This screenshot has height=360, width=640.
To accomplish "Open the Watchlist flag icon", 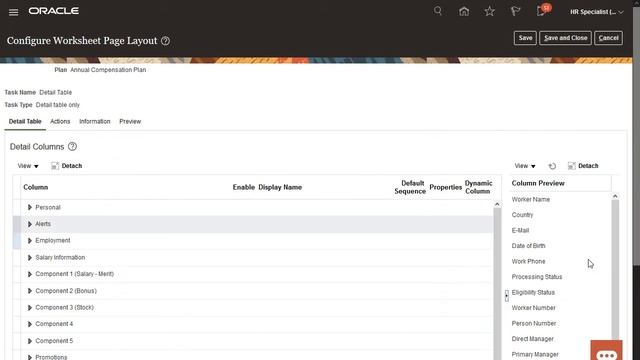I will tap(516, 11).
